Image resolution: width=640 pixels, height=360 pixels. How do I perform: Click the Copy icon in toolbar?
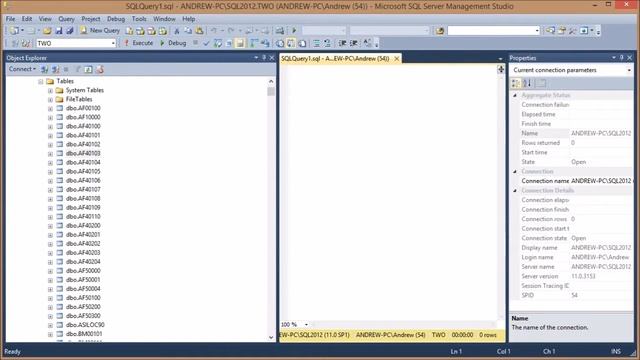(x=188, y=31)
